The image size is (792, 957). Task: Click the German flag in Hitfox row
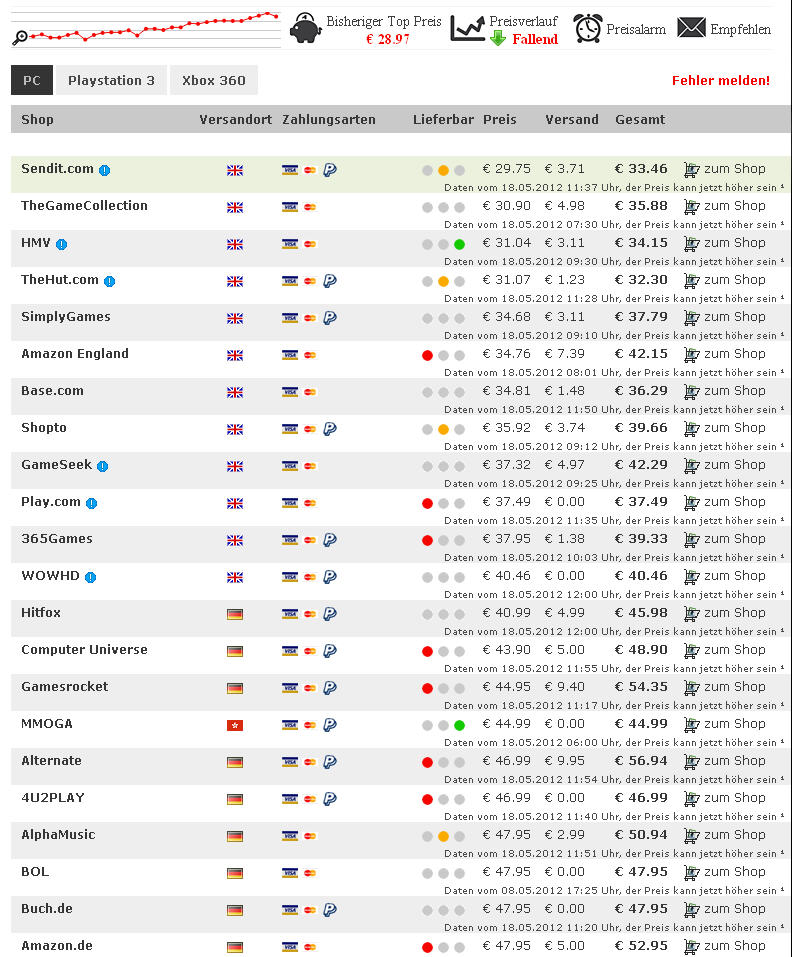click(x=235, y=614)
